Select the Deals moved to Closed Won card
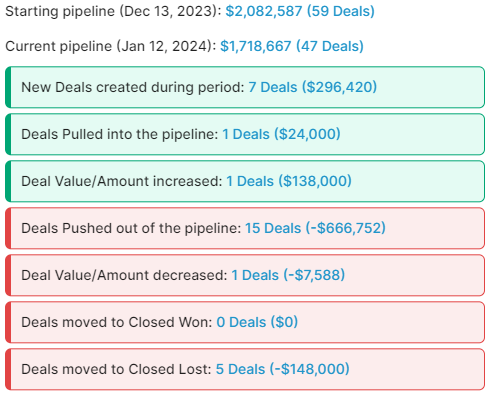Image resolution: width=488 pixels, height=395 pixels. point(245,322)
